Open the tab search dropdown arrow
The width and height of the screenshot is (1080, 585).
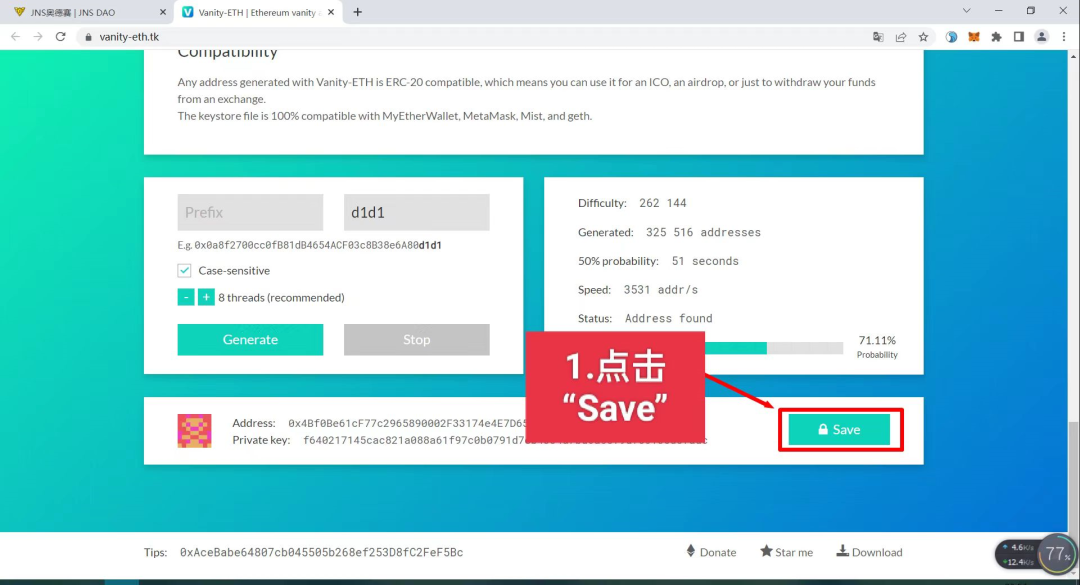(x=966, y=11)
